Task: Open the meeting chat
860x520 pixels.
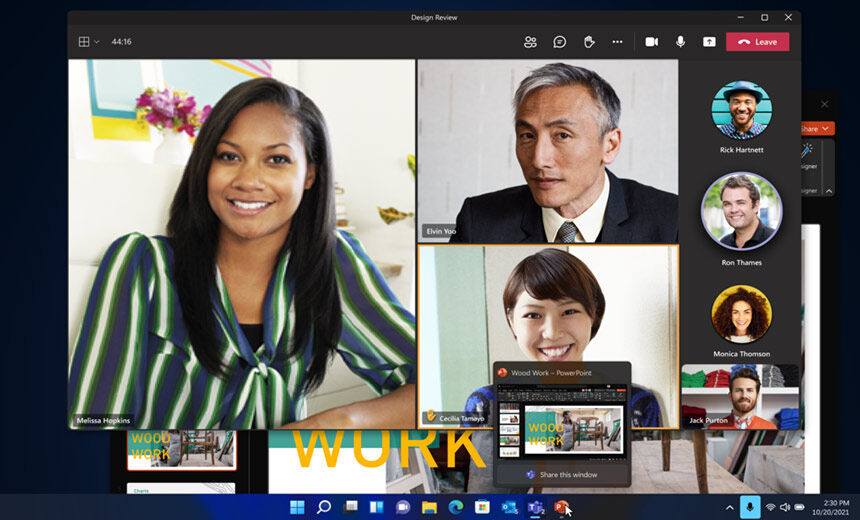Action: pyautogui.click(x=560, y=42)
